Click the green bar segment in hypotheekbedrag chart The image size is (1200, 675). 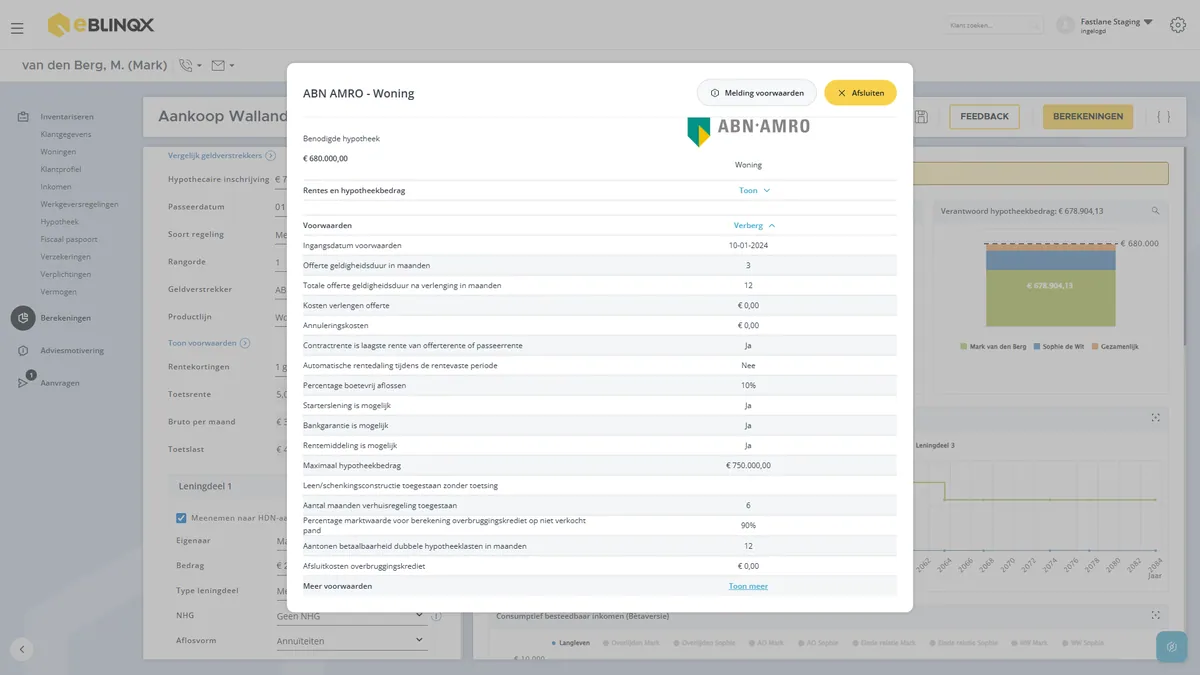(x=1049, y=298)
